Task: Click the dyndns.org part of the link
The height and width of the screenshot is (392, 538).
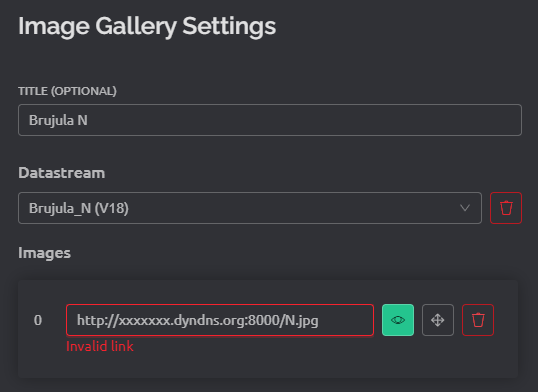Action: tap(209, 320)
